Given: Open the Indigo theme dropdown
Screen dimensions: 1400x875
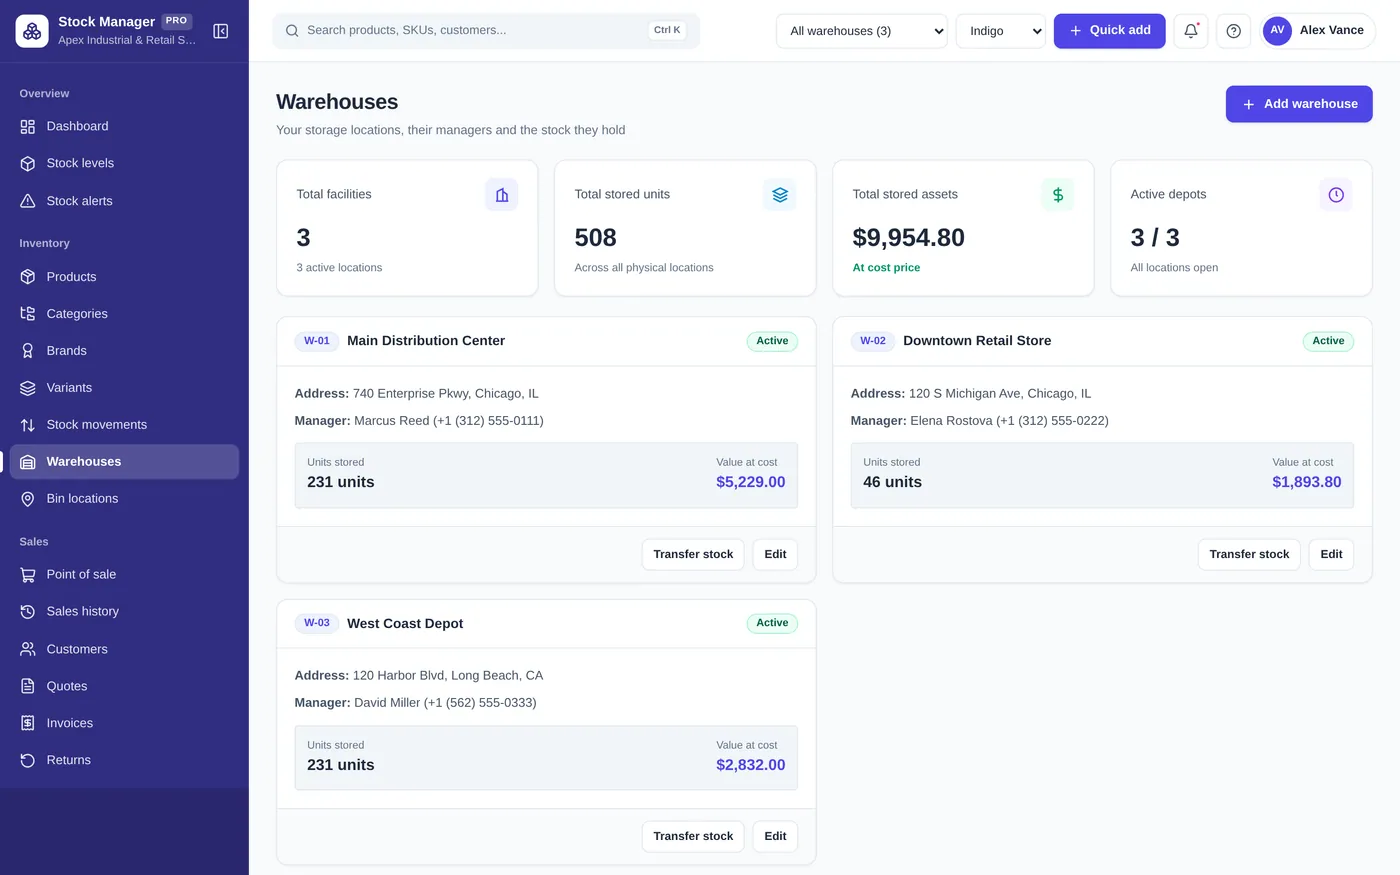Looking at the screenshot, I should pos(1001,31).
